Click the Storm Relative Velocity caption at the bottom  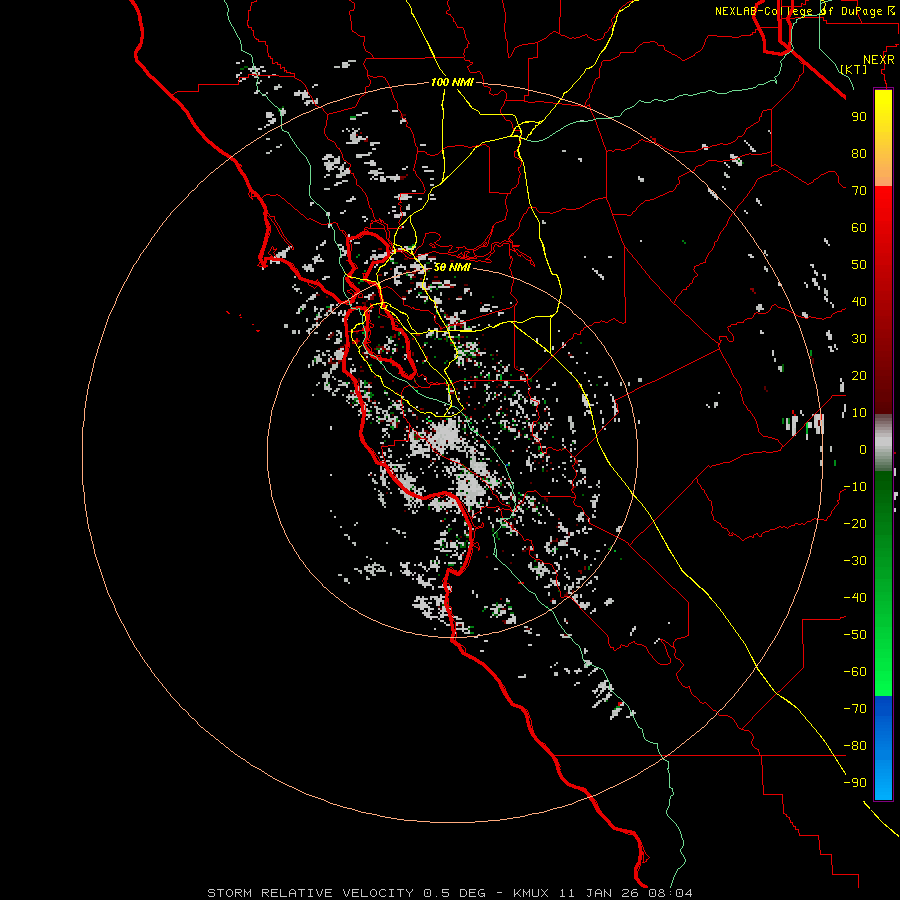point(449,893)
